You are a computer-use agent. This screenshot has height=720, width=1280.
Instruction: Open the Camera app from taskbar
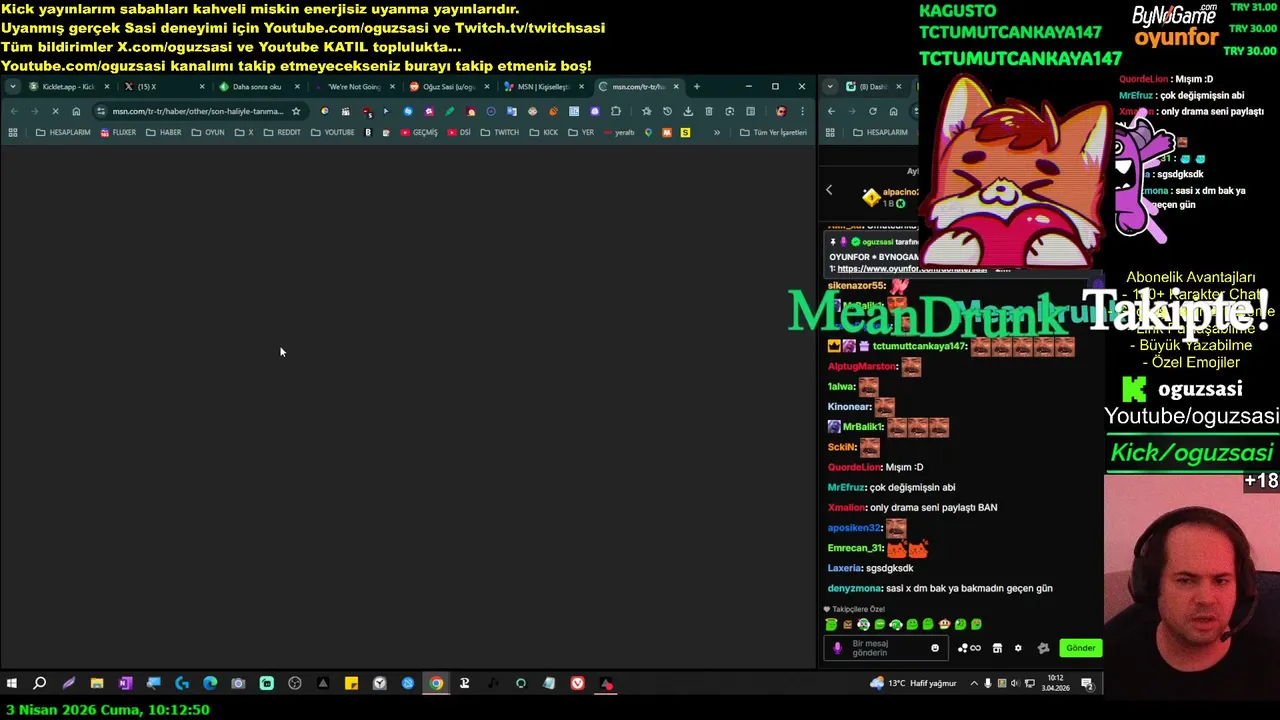click(238, 684)
